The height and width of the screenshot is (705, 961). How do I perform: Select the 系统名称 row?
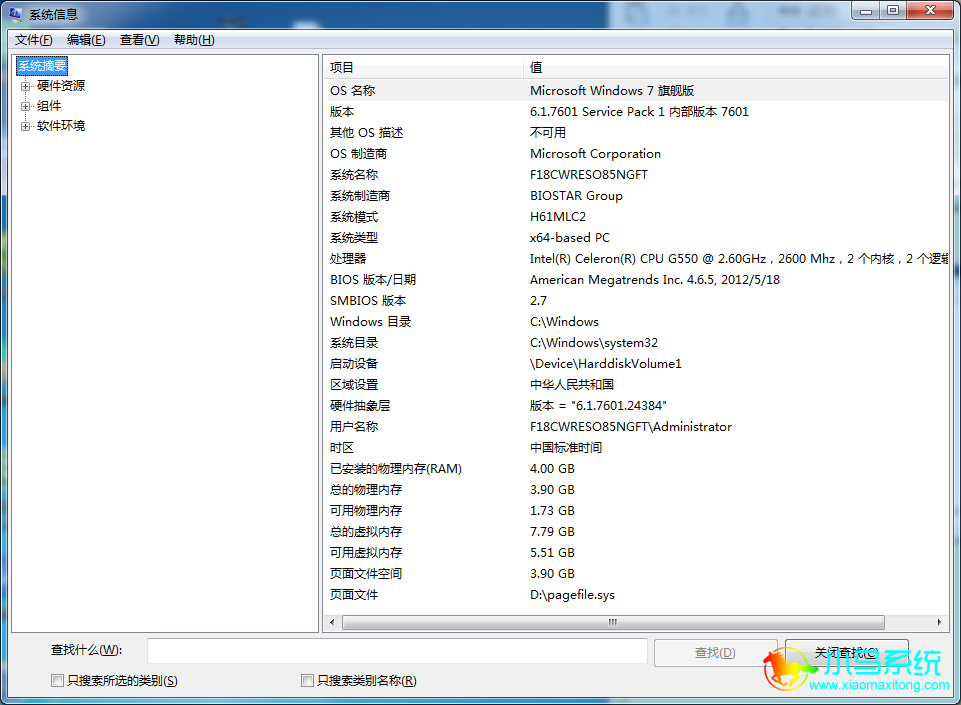coord(636,175)
